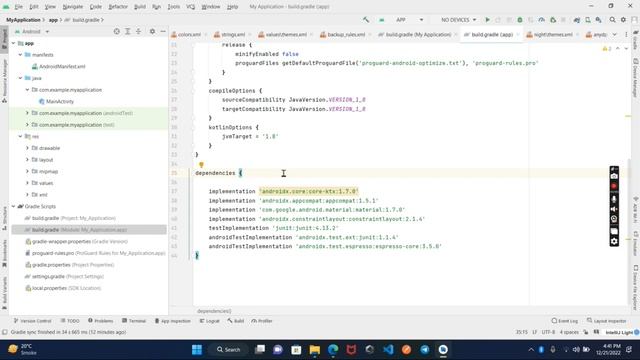Image resolution: width=640 pixels, height=360 pixels.
Task: Open the TODO tool window
Action: [x=70, y=321]
